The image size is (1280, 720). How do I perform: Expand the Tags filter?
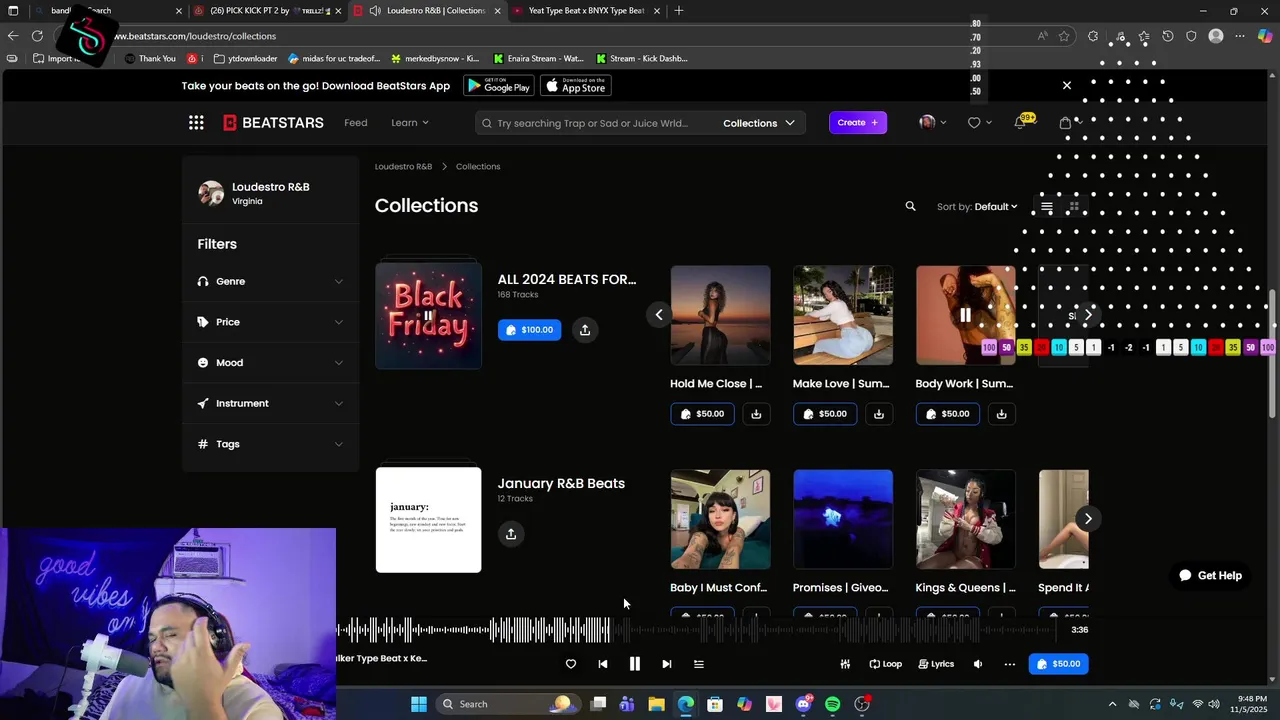point(270,444)
